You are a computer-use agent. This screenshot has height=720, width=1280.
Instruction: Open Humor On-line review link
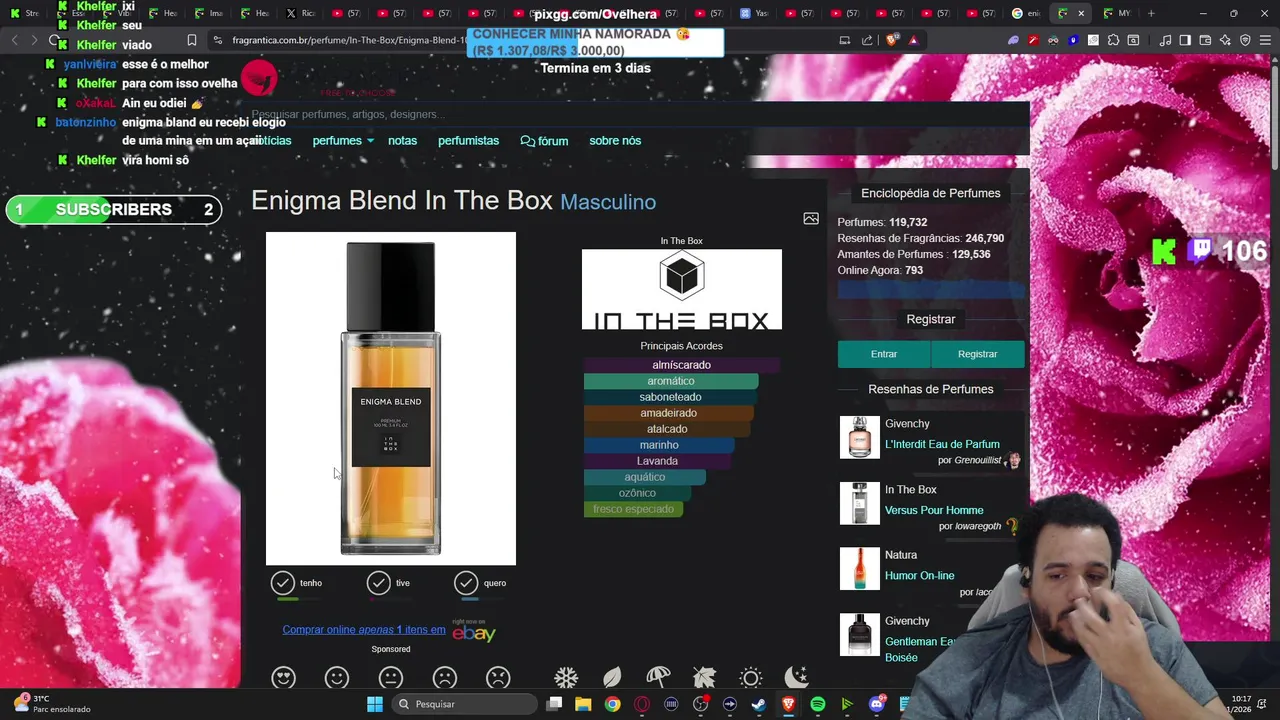click(920, 576)
